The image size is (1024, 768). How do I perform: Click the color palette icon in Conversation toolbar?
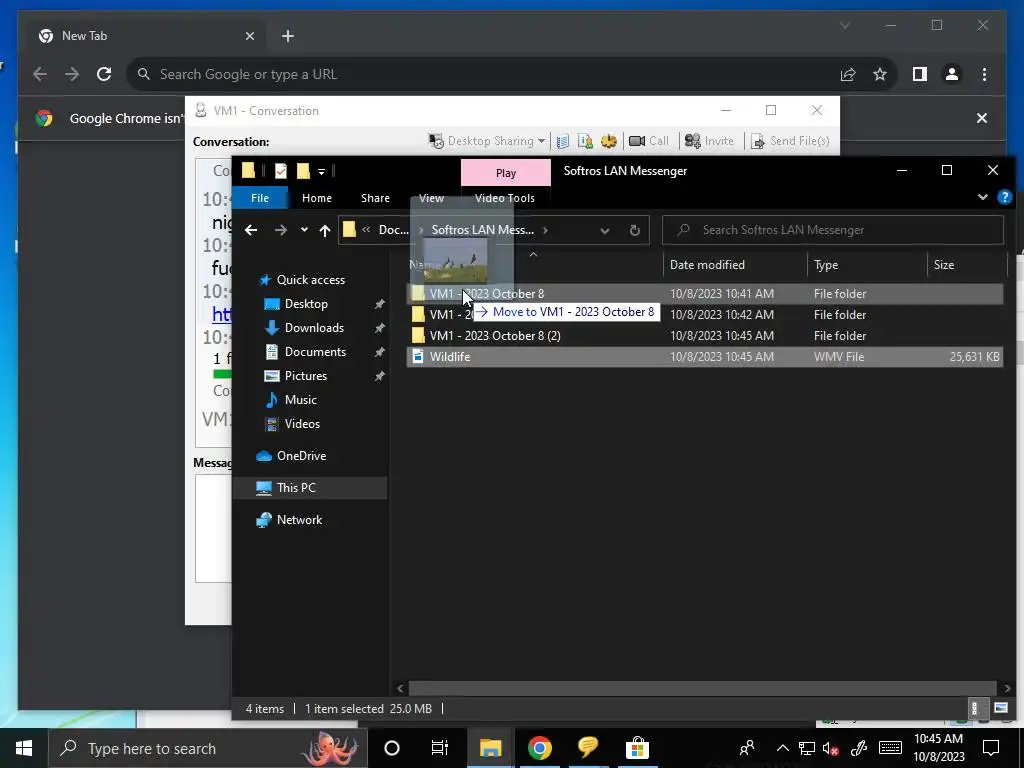[x=609, y=141]
